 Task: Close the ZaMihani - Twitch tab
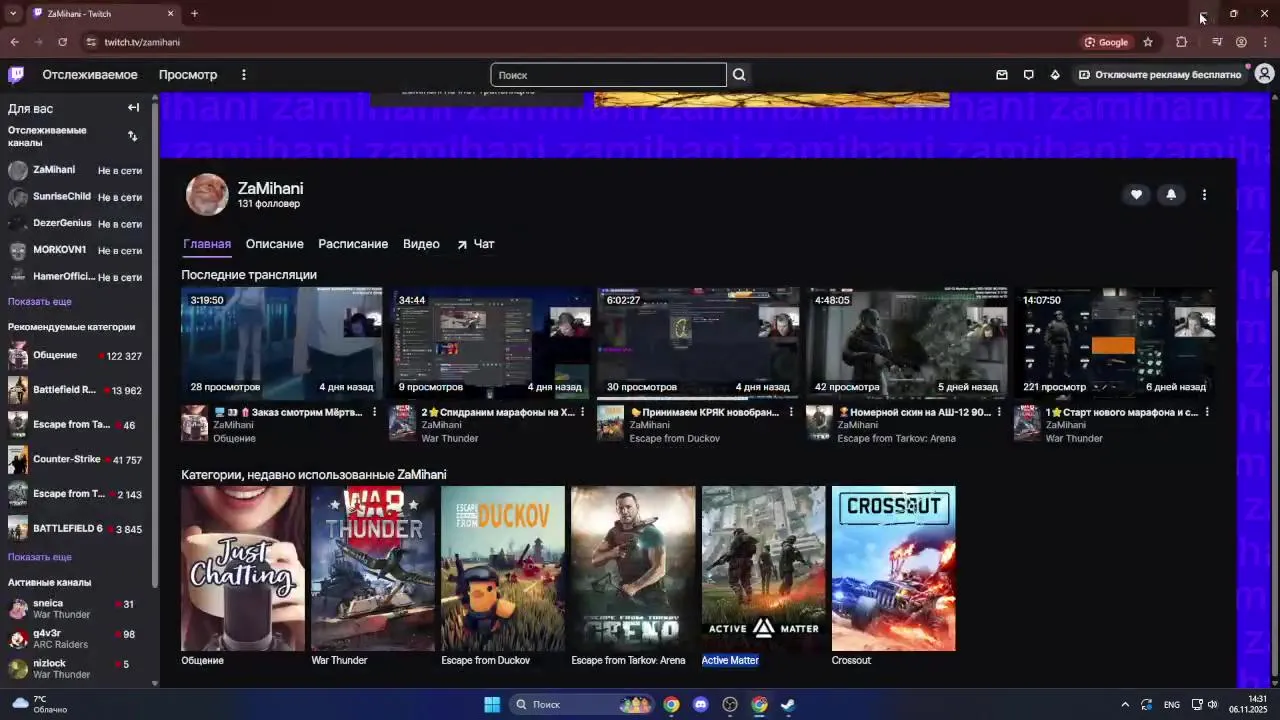(170, 14)
